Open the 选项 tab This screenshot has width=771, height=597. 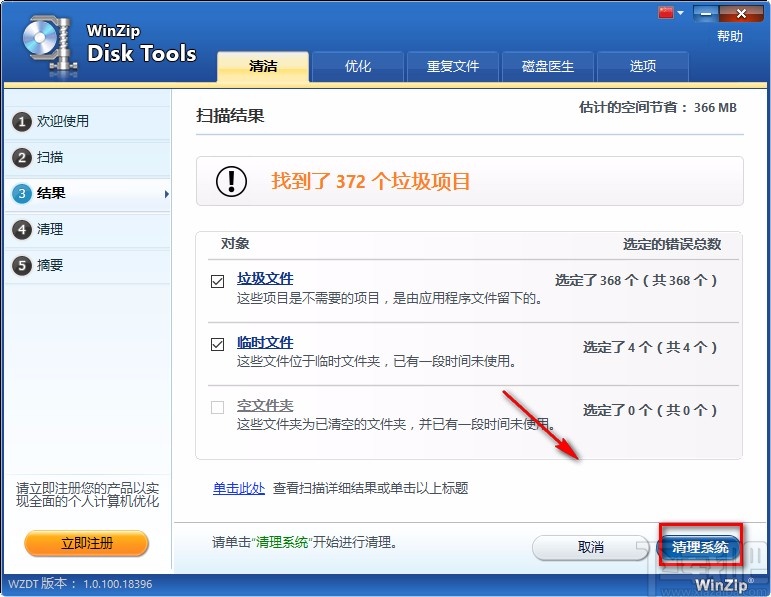coord(642,66)
